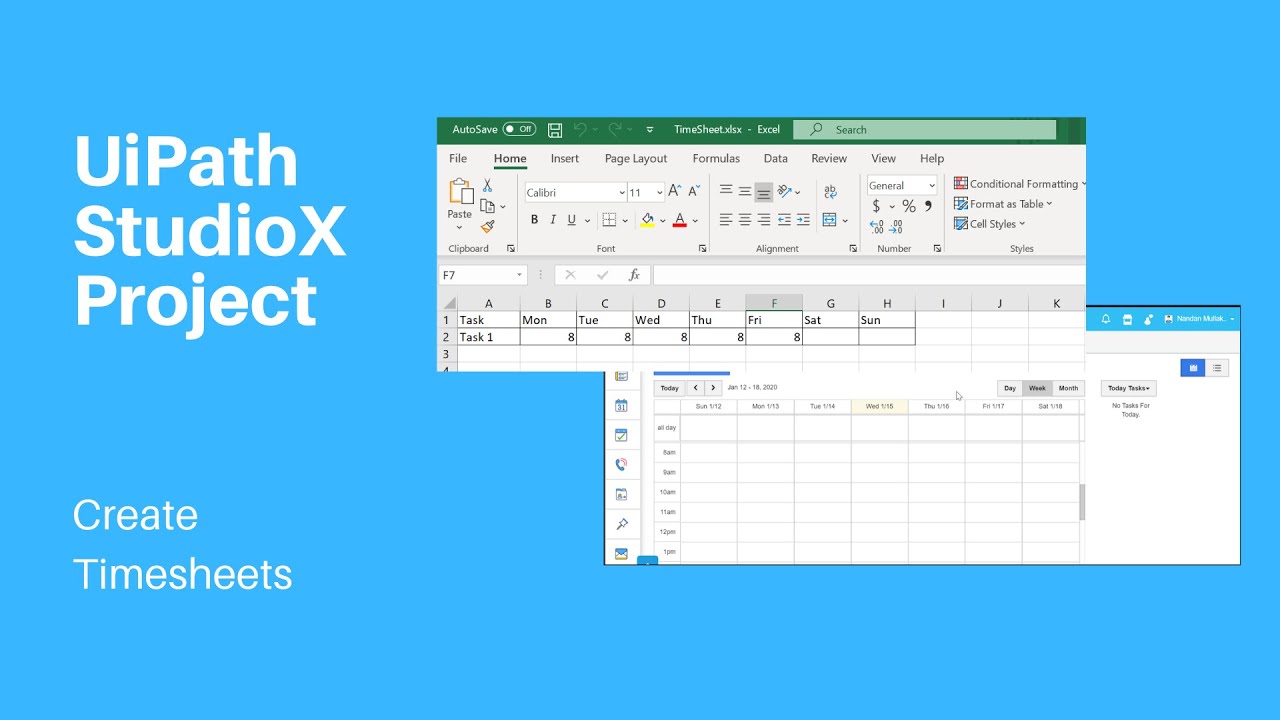Open Cell Styles menu
Screen dimensions: 1280x720
[x=990, y=224]
